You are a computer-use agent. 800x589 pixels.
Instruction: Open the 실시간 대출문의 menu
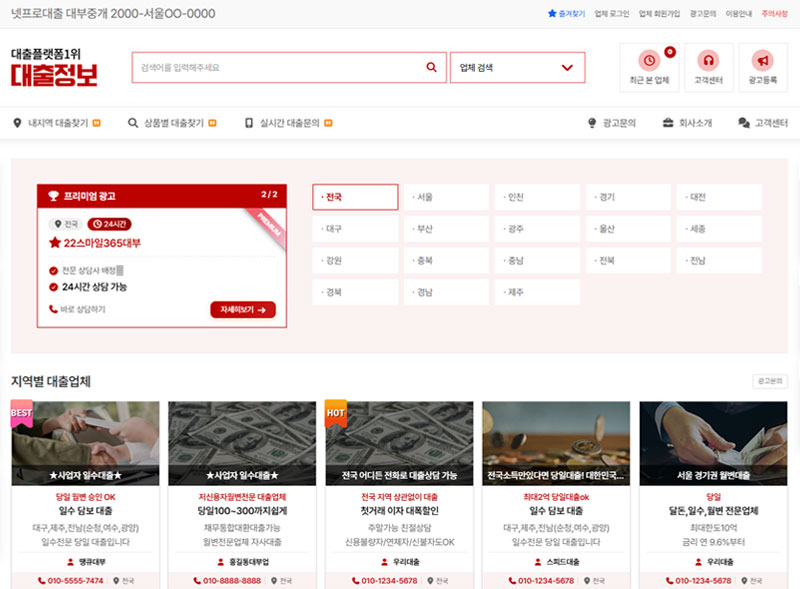click(x=288, y=123)
